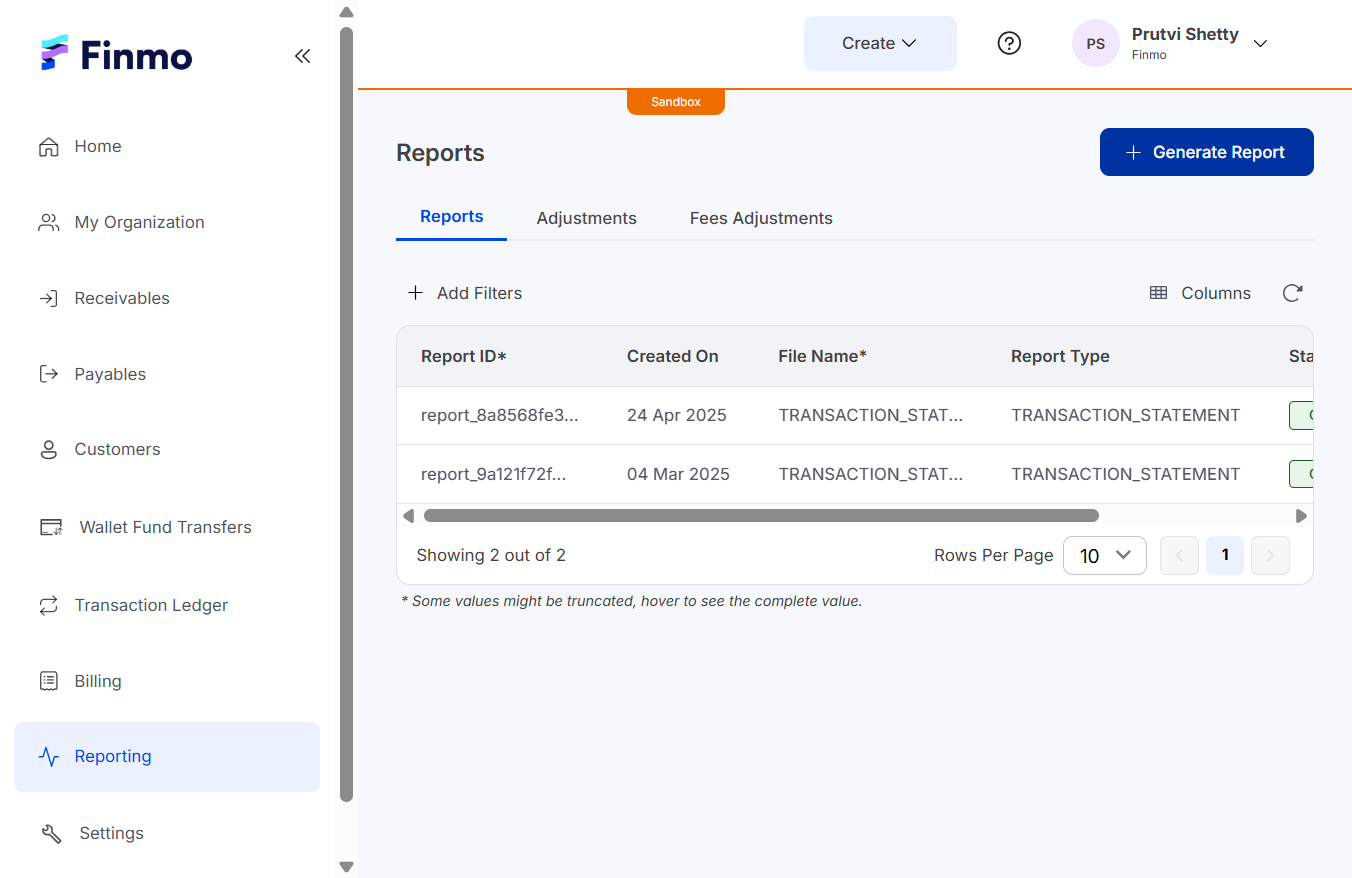Click the table scroll-left arrow

coord(408,516)
